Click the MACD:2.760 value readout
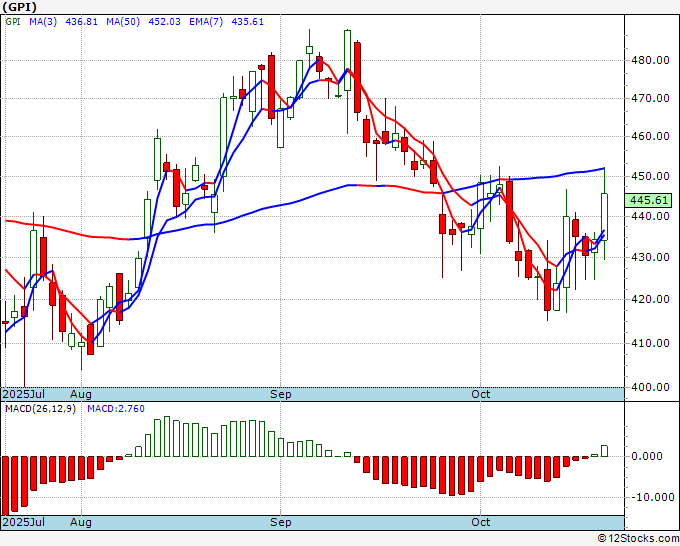 coord(116,409)
